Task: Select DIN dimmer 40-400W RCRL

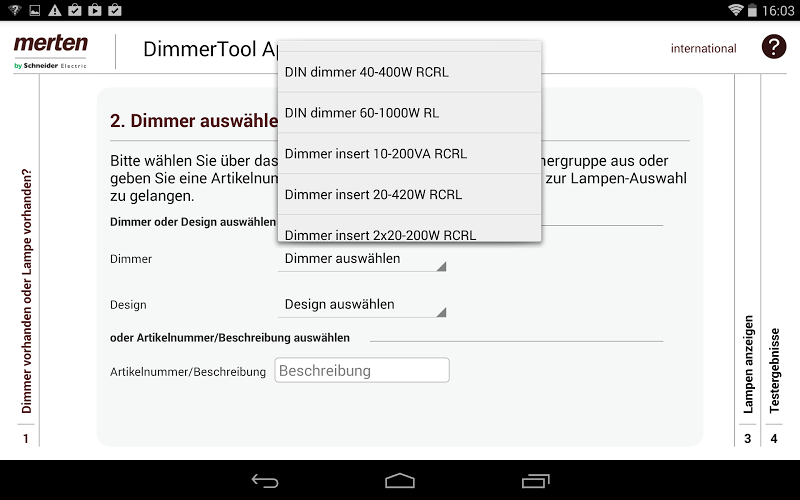Action: tap(409, 72)
